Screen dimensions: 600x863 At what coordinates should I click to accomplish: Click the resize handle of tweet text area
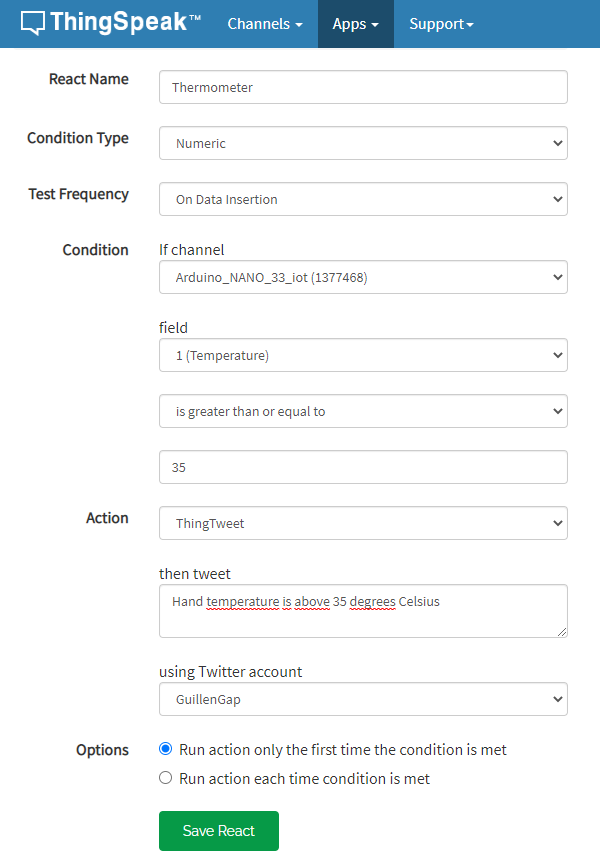[x=562, y=632]
